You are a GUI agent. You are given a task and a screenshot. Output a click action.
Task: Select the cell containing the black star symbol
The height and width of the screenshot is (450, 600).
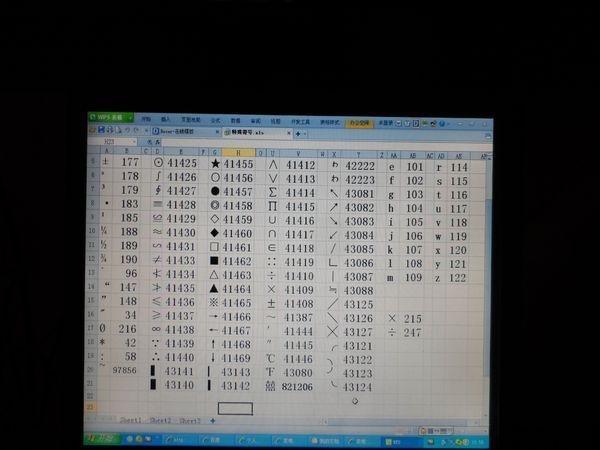point(215,164)
